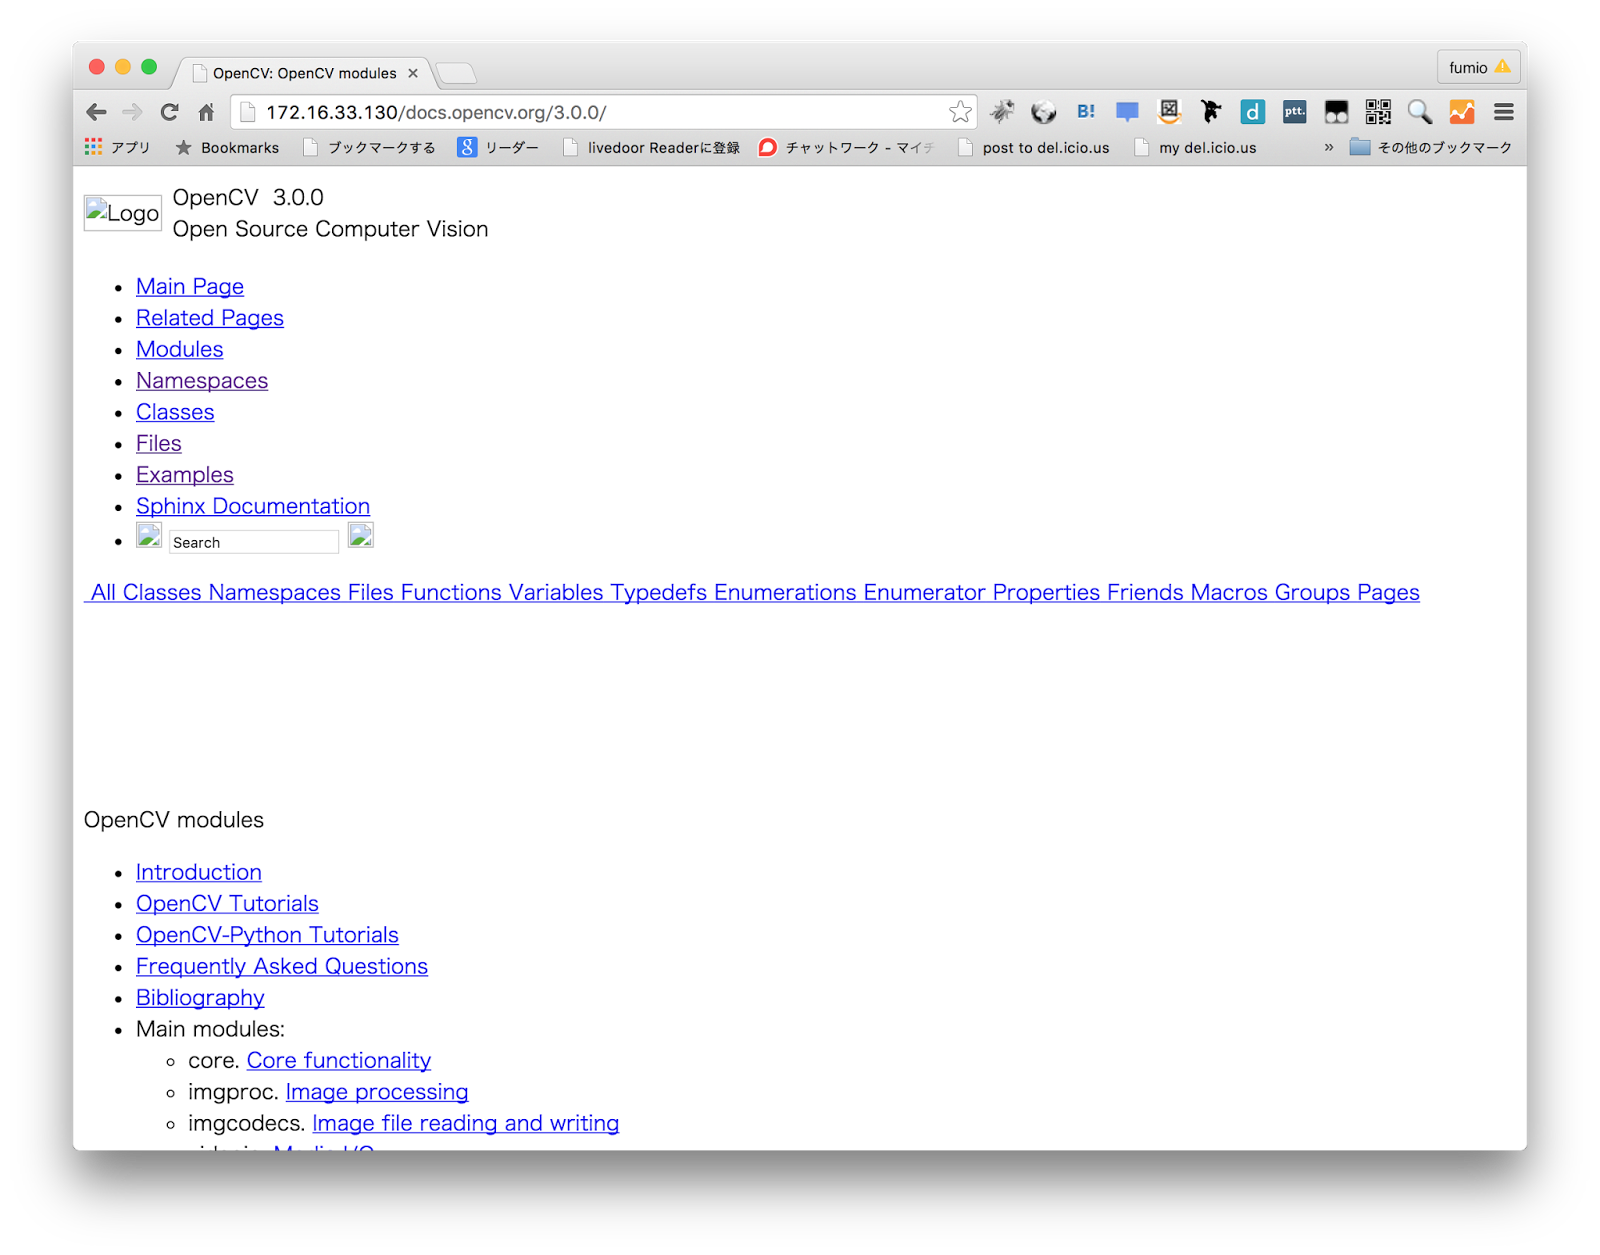Screen dimensions: 1600x1255
Task: Click the 'post to del.icio.us' bookmark
Action: (x=1034, y=147)
